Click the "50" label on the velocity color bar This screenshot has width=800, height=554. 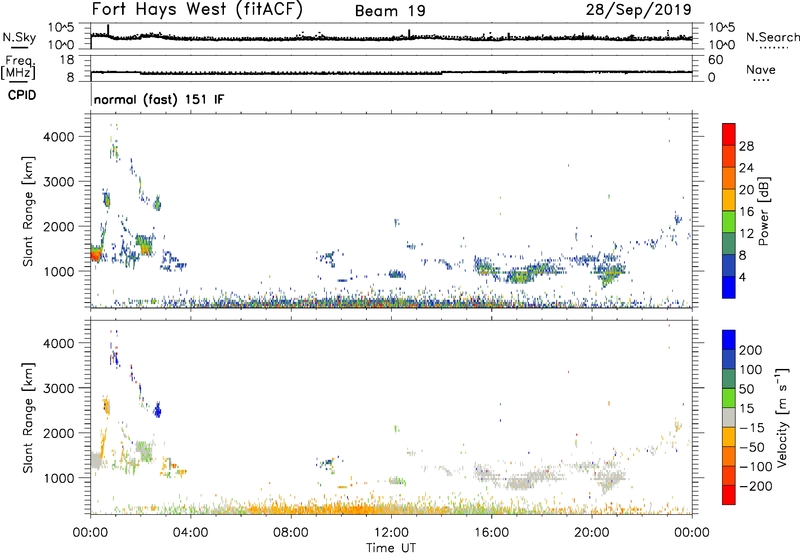pos(746,389)
